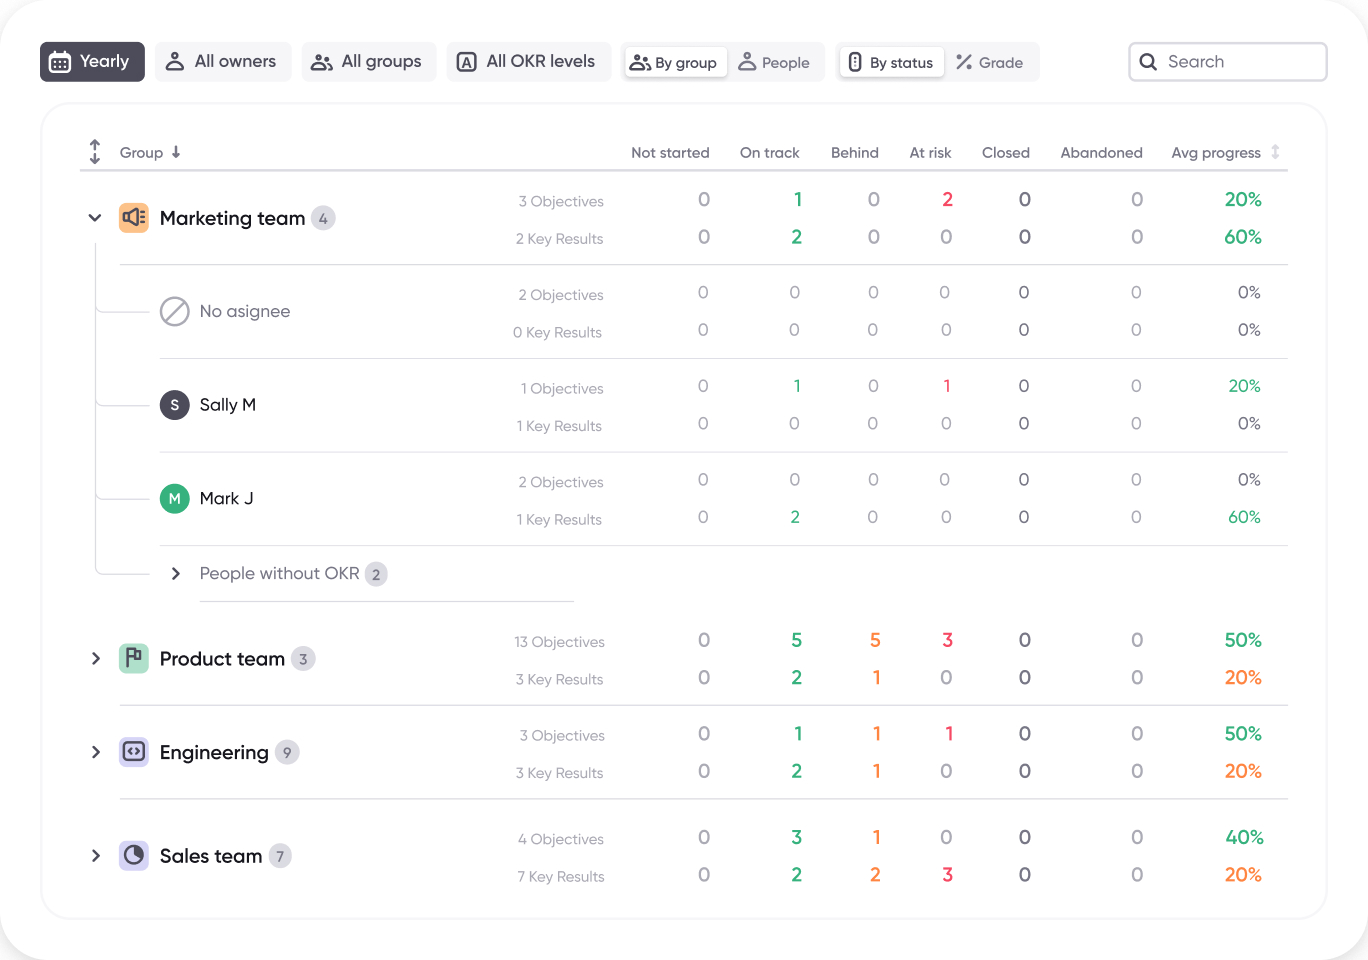Click the megaphone icon for Marketing team
This screenshot has height=960, width=1368.
click(x=133, y=217)
